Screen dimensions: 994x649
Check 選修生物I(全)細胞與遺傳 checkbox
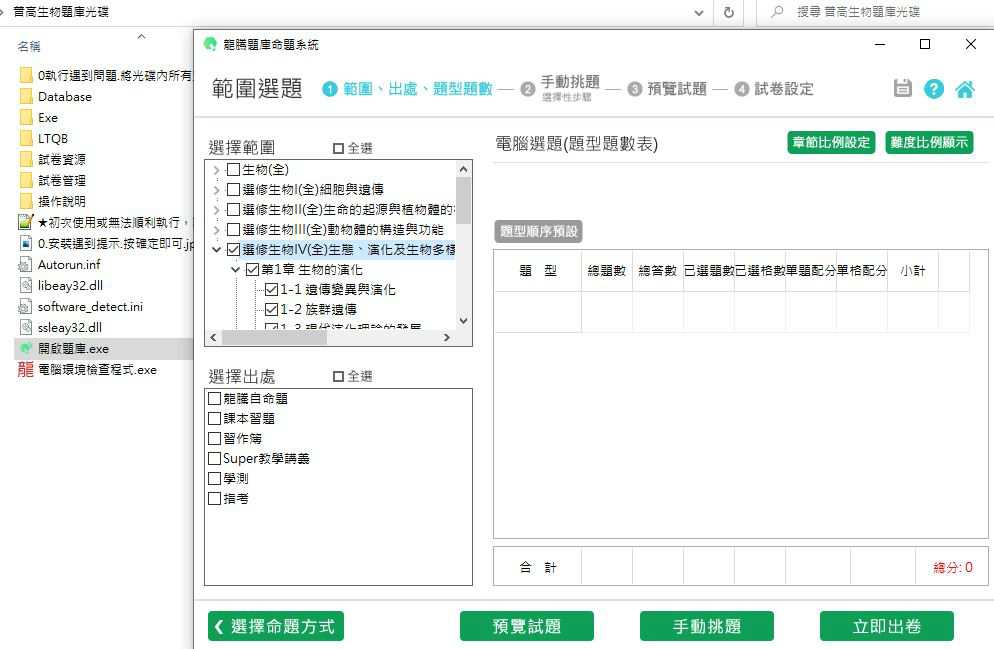pos(233,189)
